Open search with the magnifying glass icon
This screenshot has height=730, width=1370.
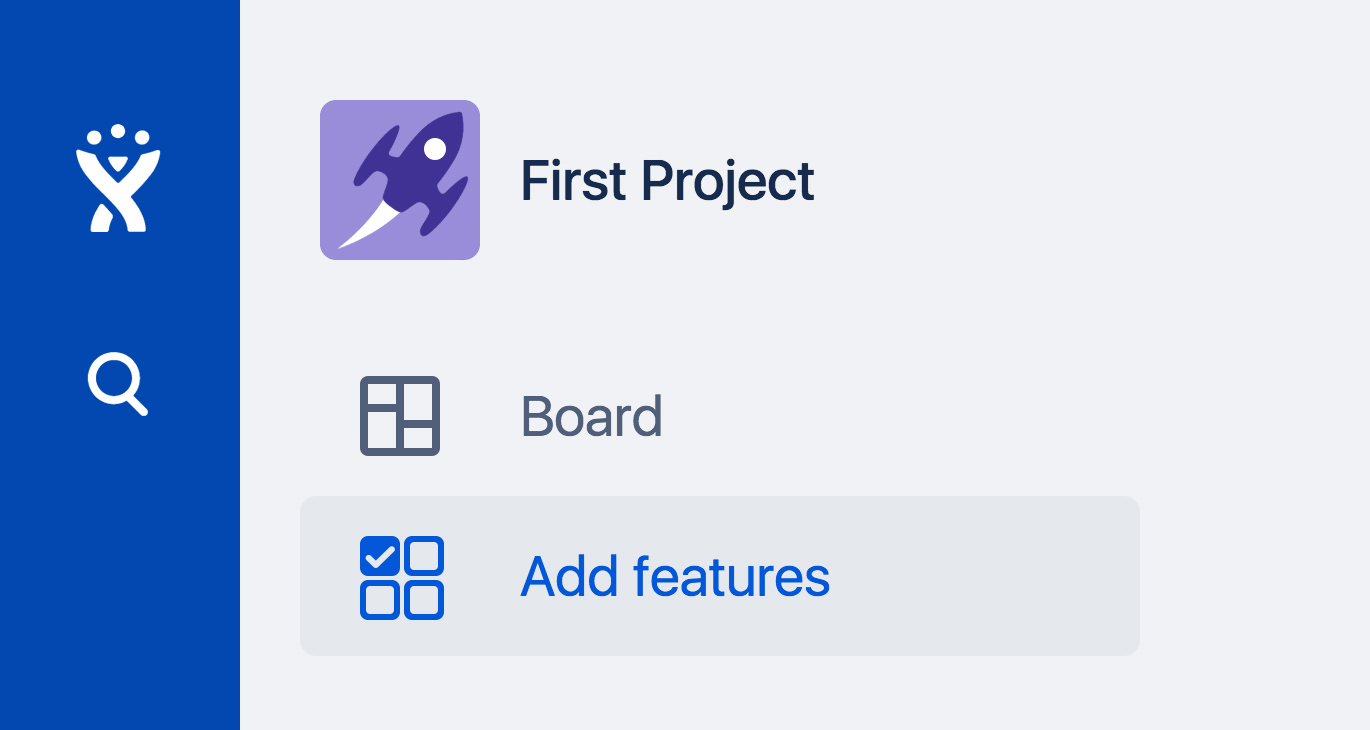(117, 383)
